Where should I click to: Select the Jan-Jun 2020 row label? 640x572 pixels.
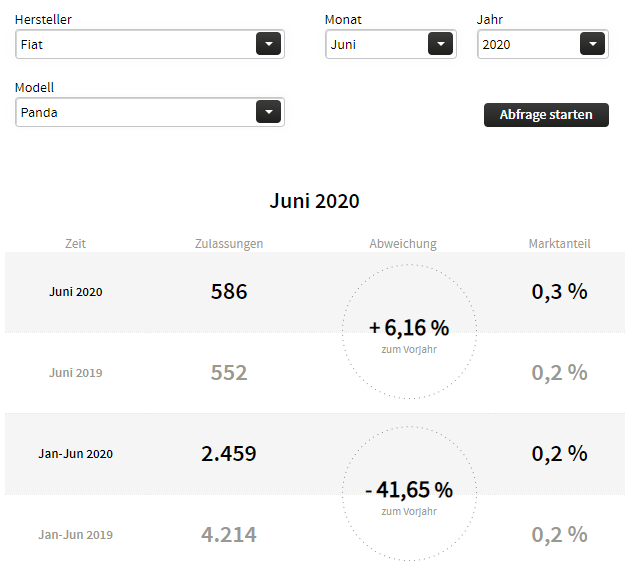(x=76, y=454)
